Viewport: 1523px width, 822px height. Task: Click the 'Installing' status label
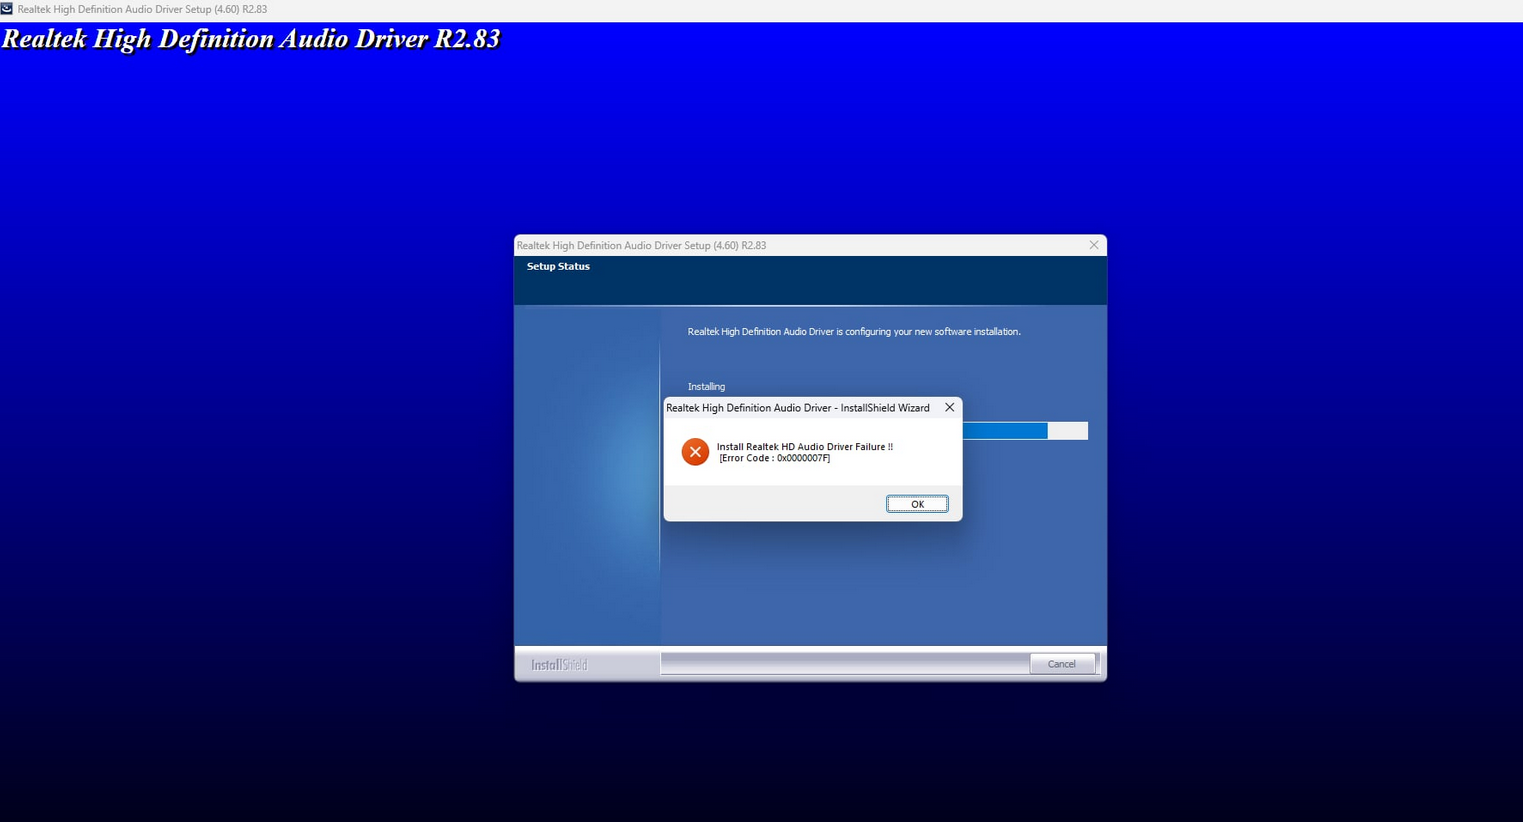pyautogui.click(x=706, y=387)
